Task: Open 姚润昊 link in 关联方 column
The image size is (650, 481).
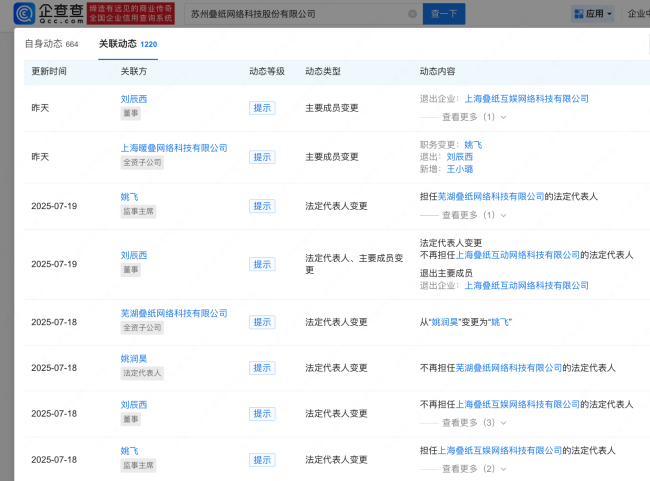Action: [x=133, y=359]
